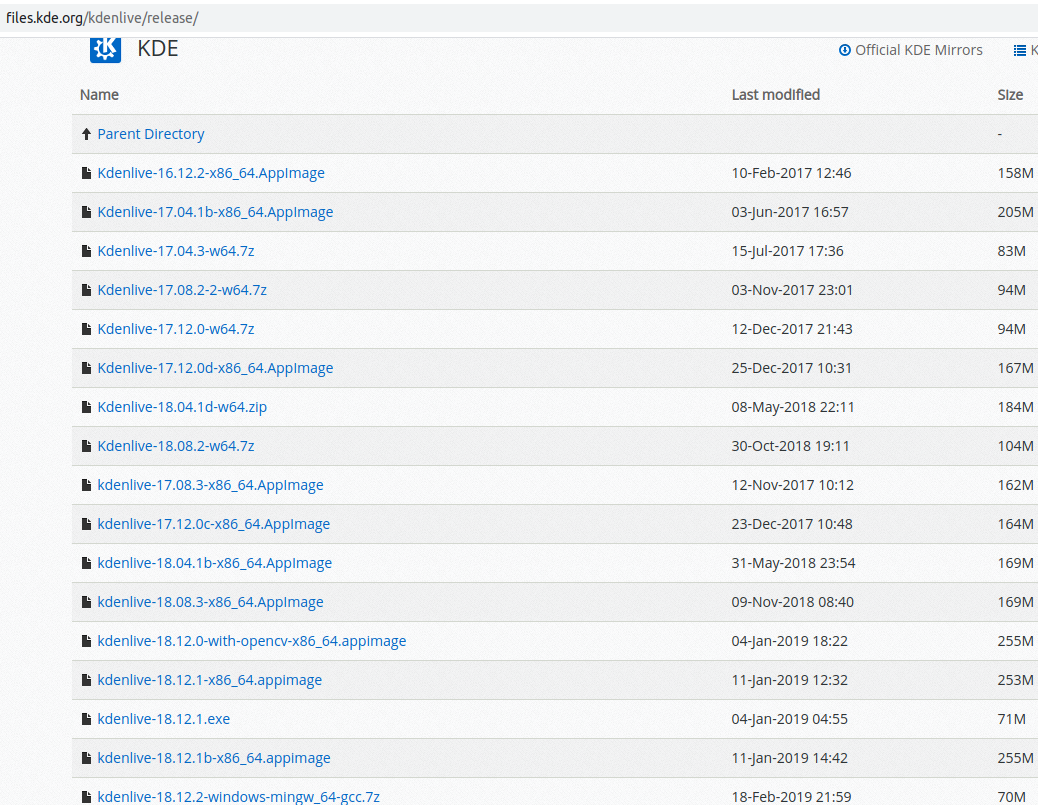Click file icon beside kdenlive-17.12.0c-x86_64.AppImage

click(x=86, y=525)
